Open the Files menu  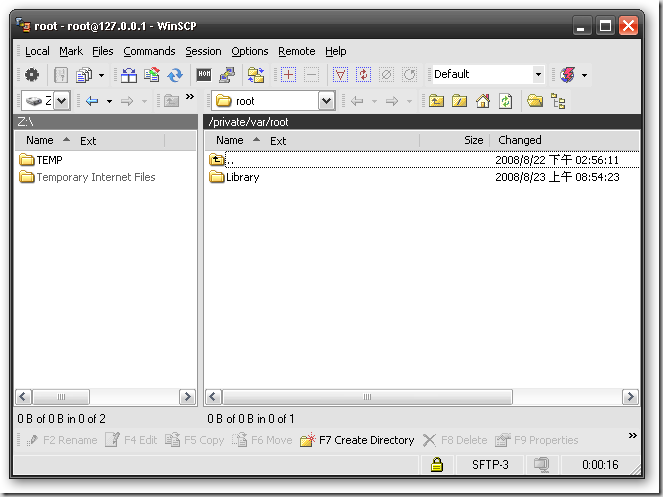point(103,51)
